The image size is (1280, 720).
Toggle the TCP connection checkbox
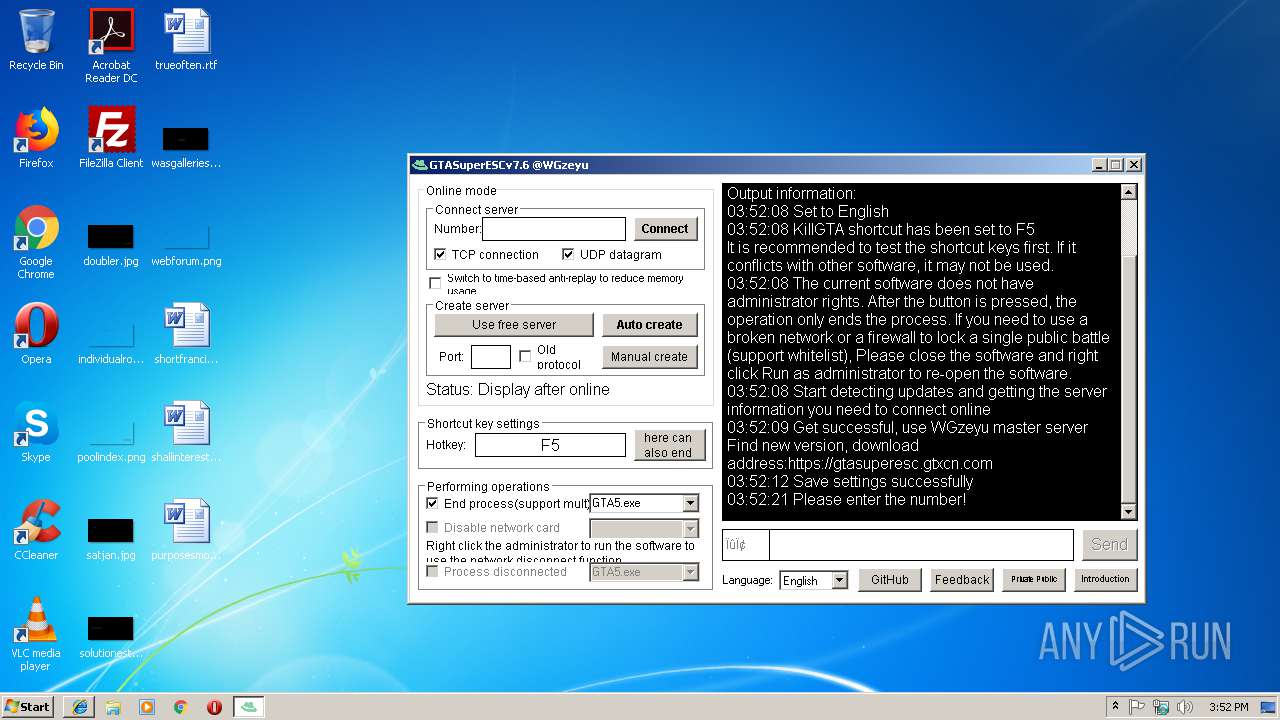pyautogui.click(x=440, y=255)
